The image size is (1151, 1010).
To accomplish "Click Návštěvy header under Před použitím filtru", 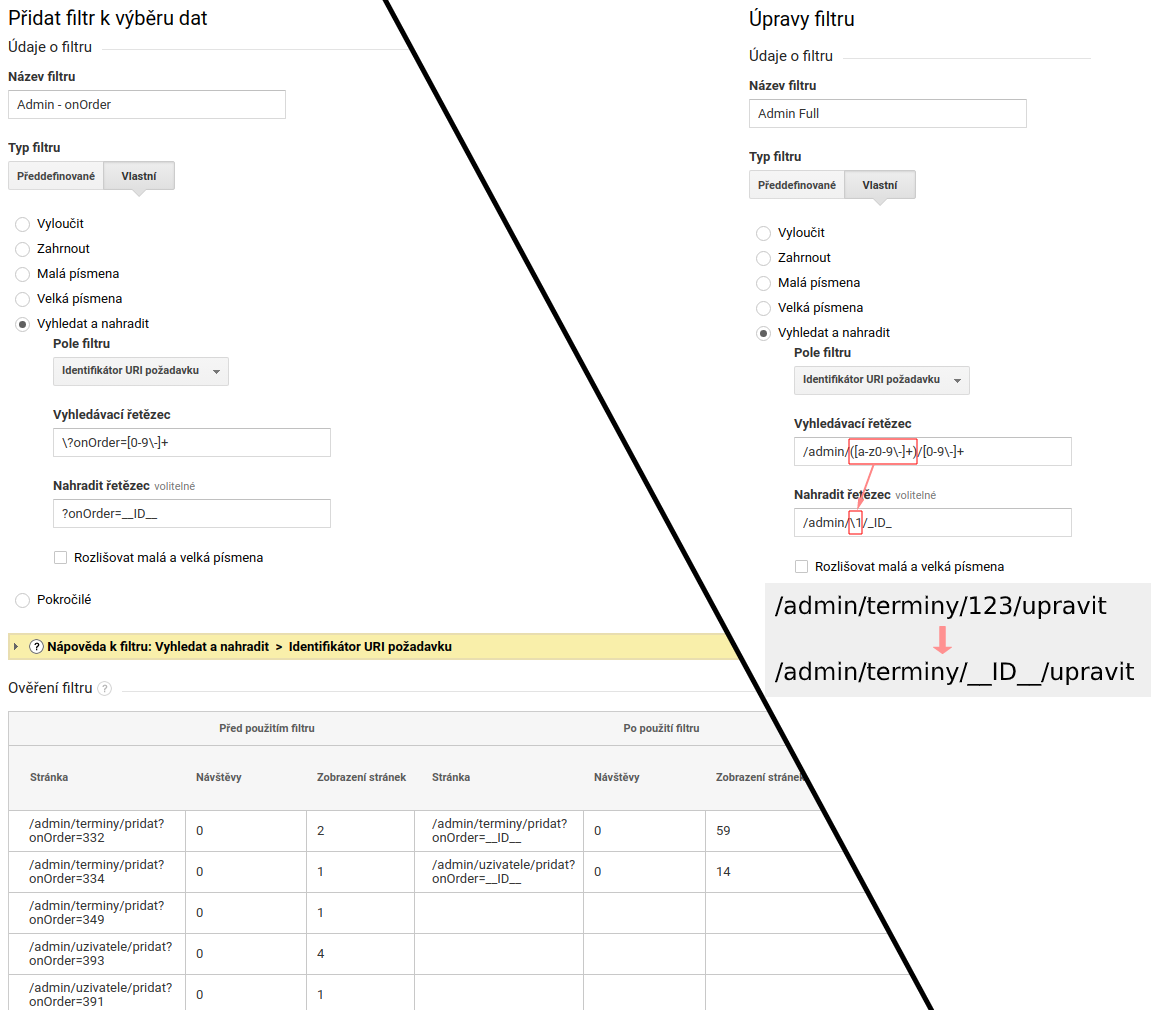I will click(x=218, y=777).
